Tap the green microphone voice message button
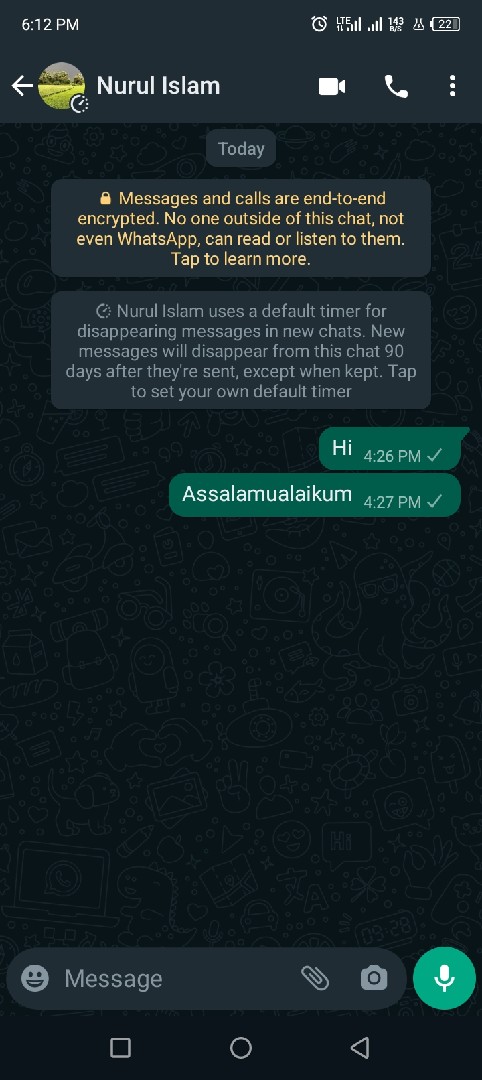The height and width of the screenshot is (1080, 482). coord(444,978)
